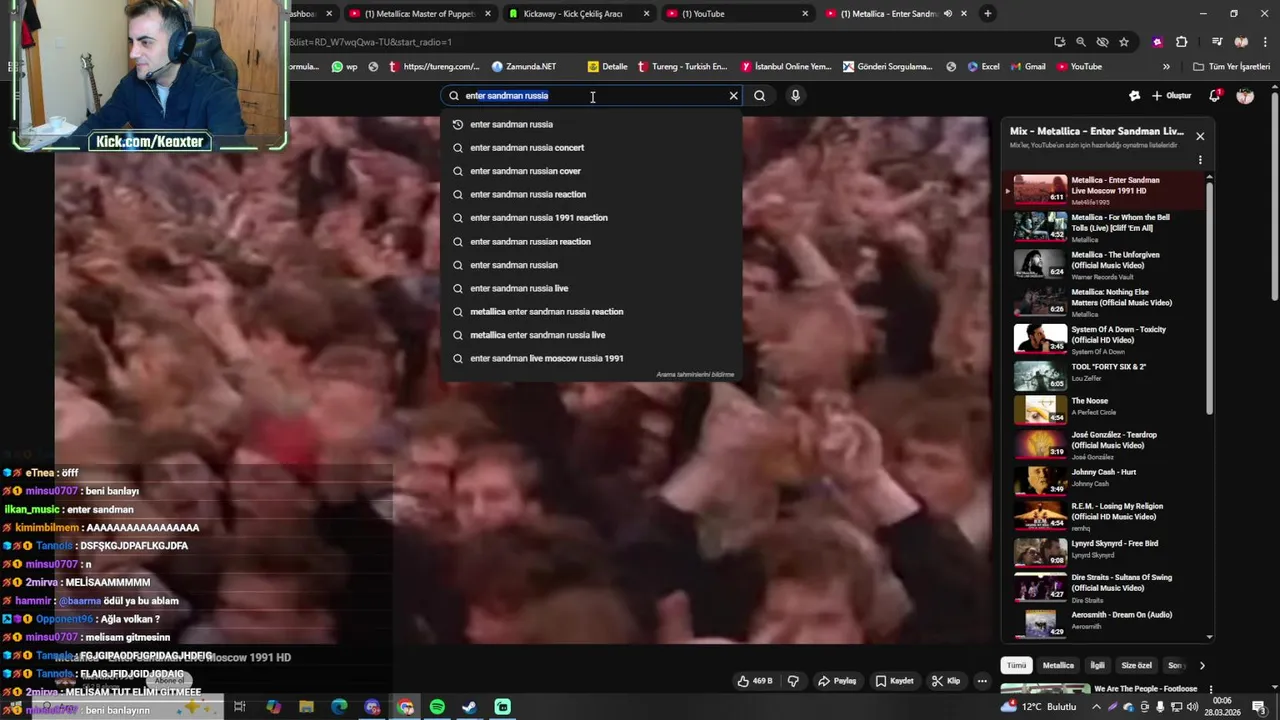Open more video actions ellipsis

coord(982,681)
